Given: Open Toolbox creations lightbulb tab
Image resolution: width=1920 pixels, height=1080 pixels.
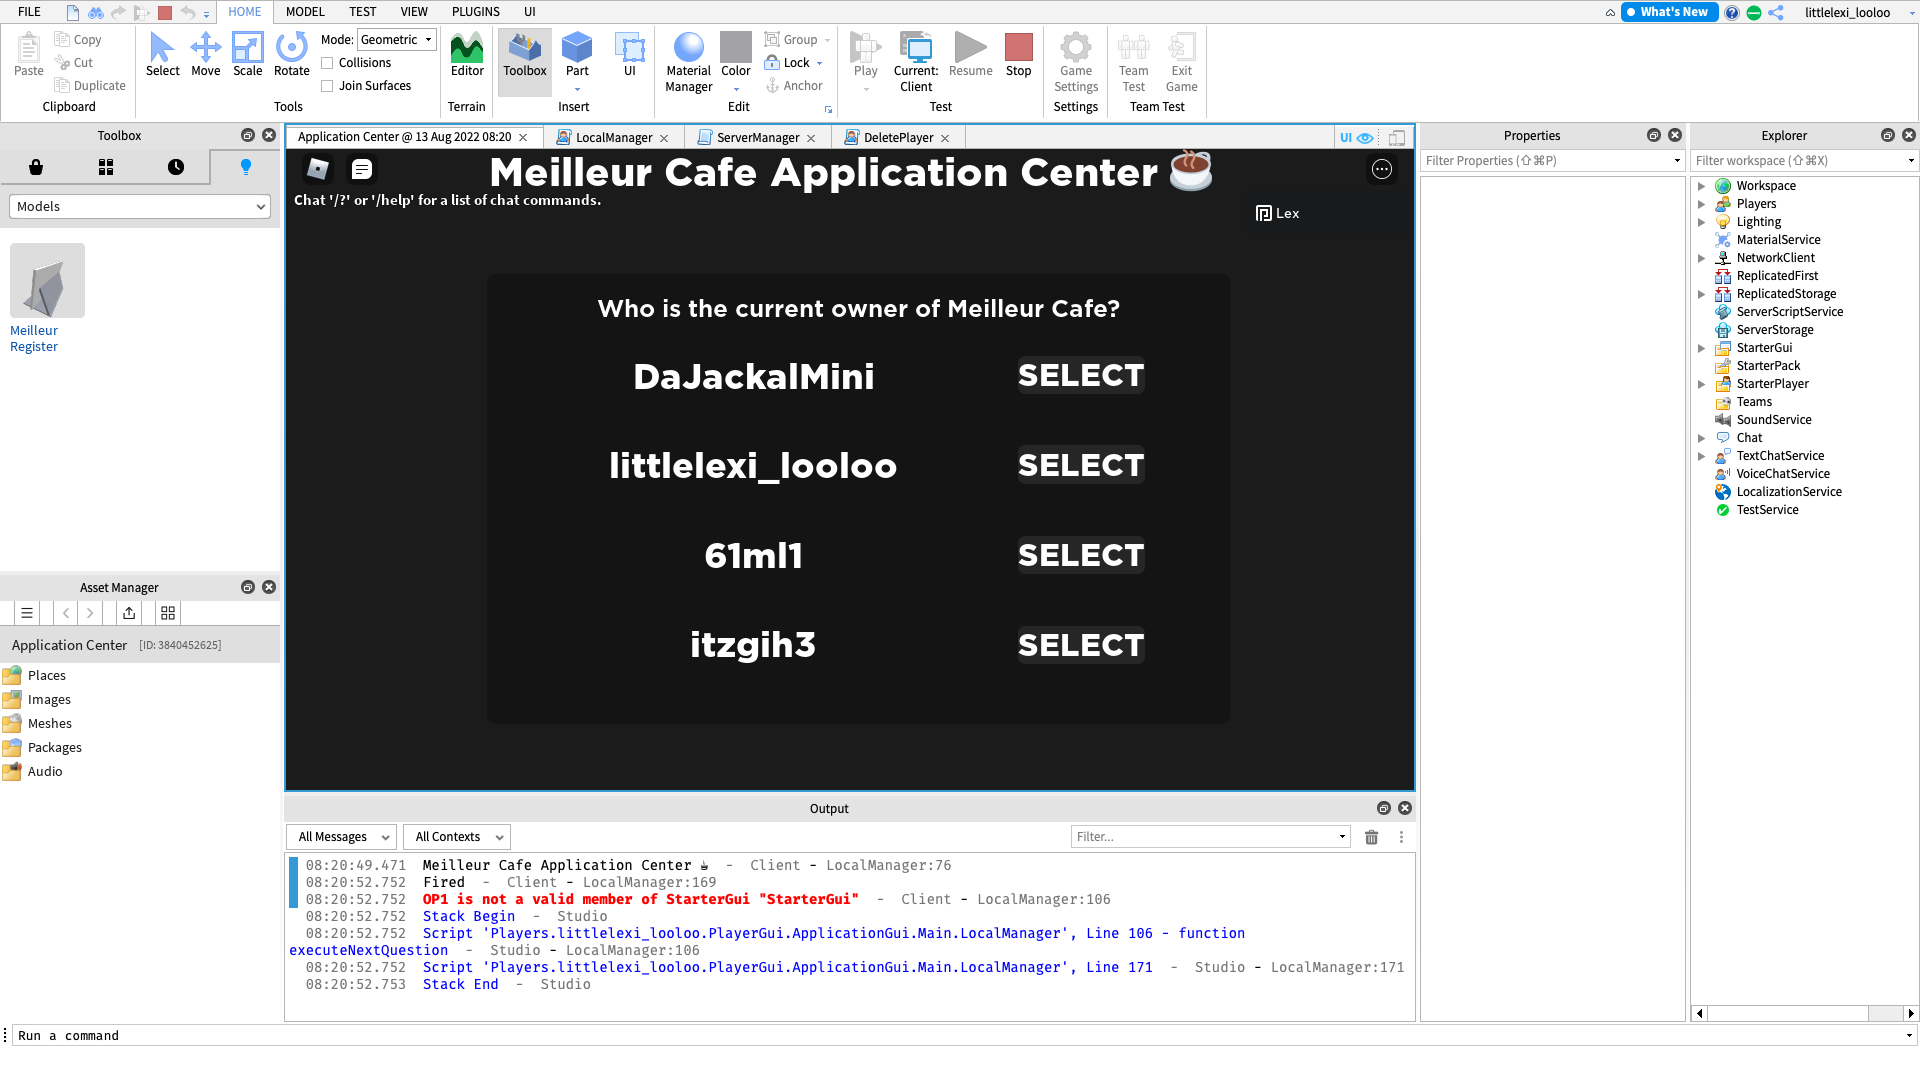Looking at the screenshot, I should [x=246, y=167].
